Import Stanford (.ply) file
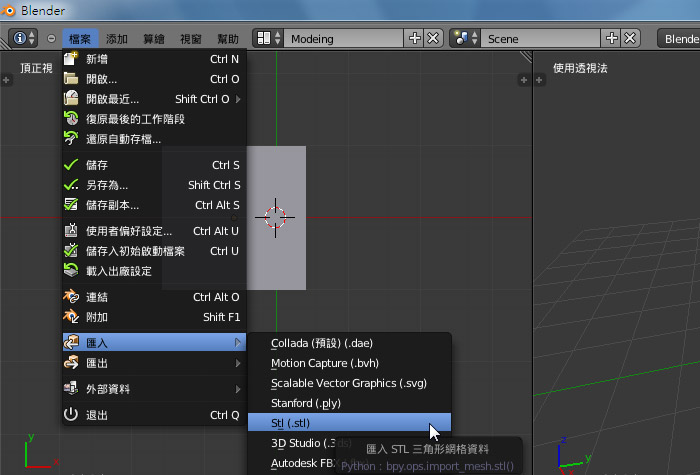The width and height of the screenshot is (700, 475). (x=350, y=403)
